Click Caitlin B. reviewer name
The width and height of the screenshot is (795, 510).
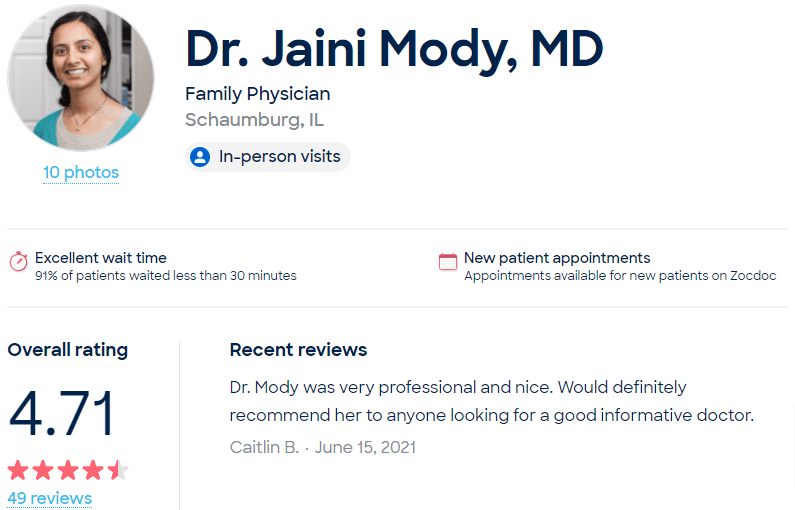click(x=264, y=447)
